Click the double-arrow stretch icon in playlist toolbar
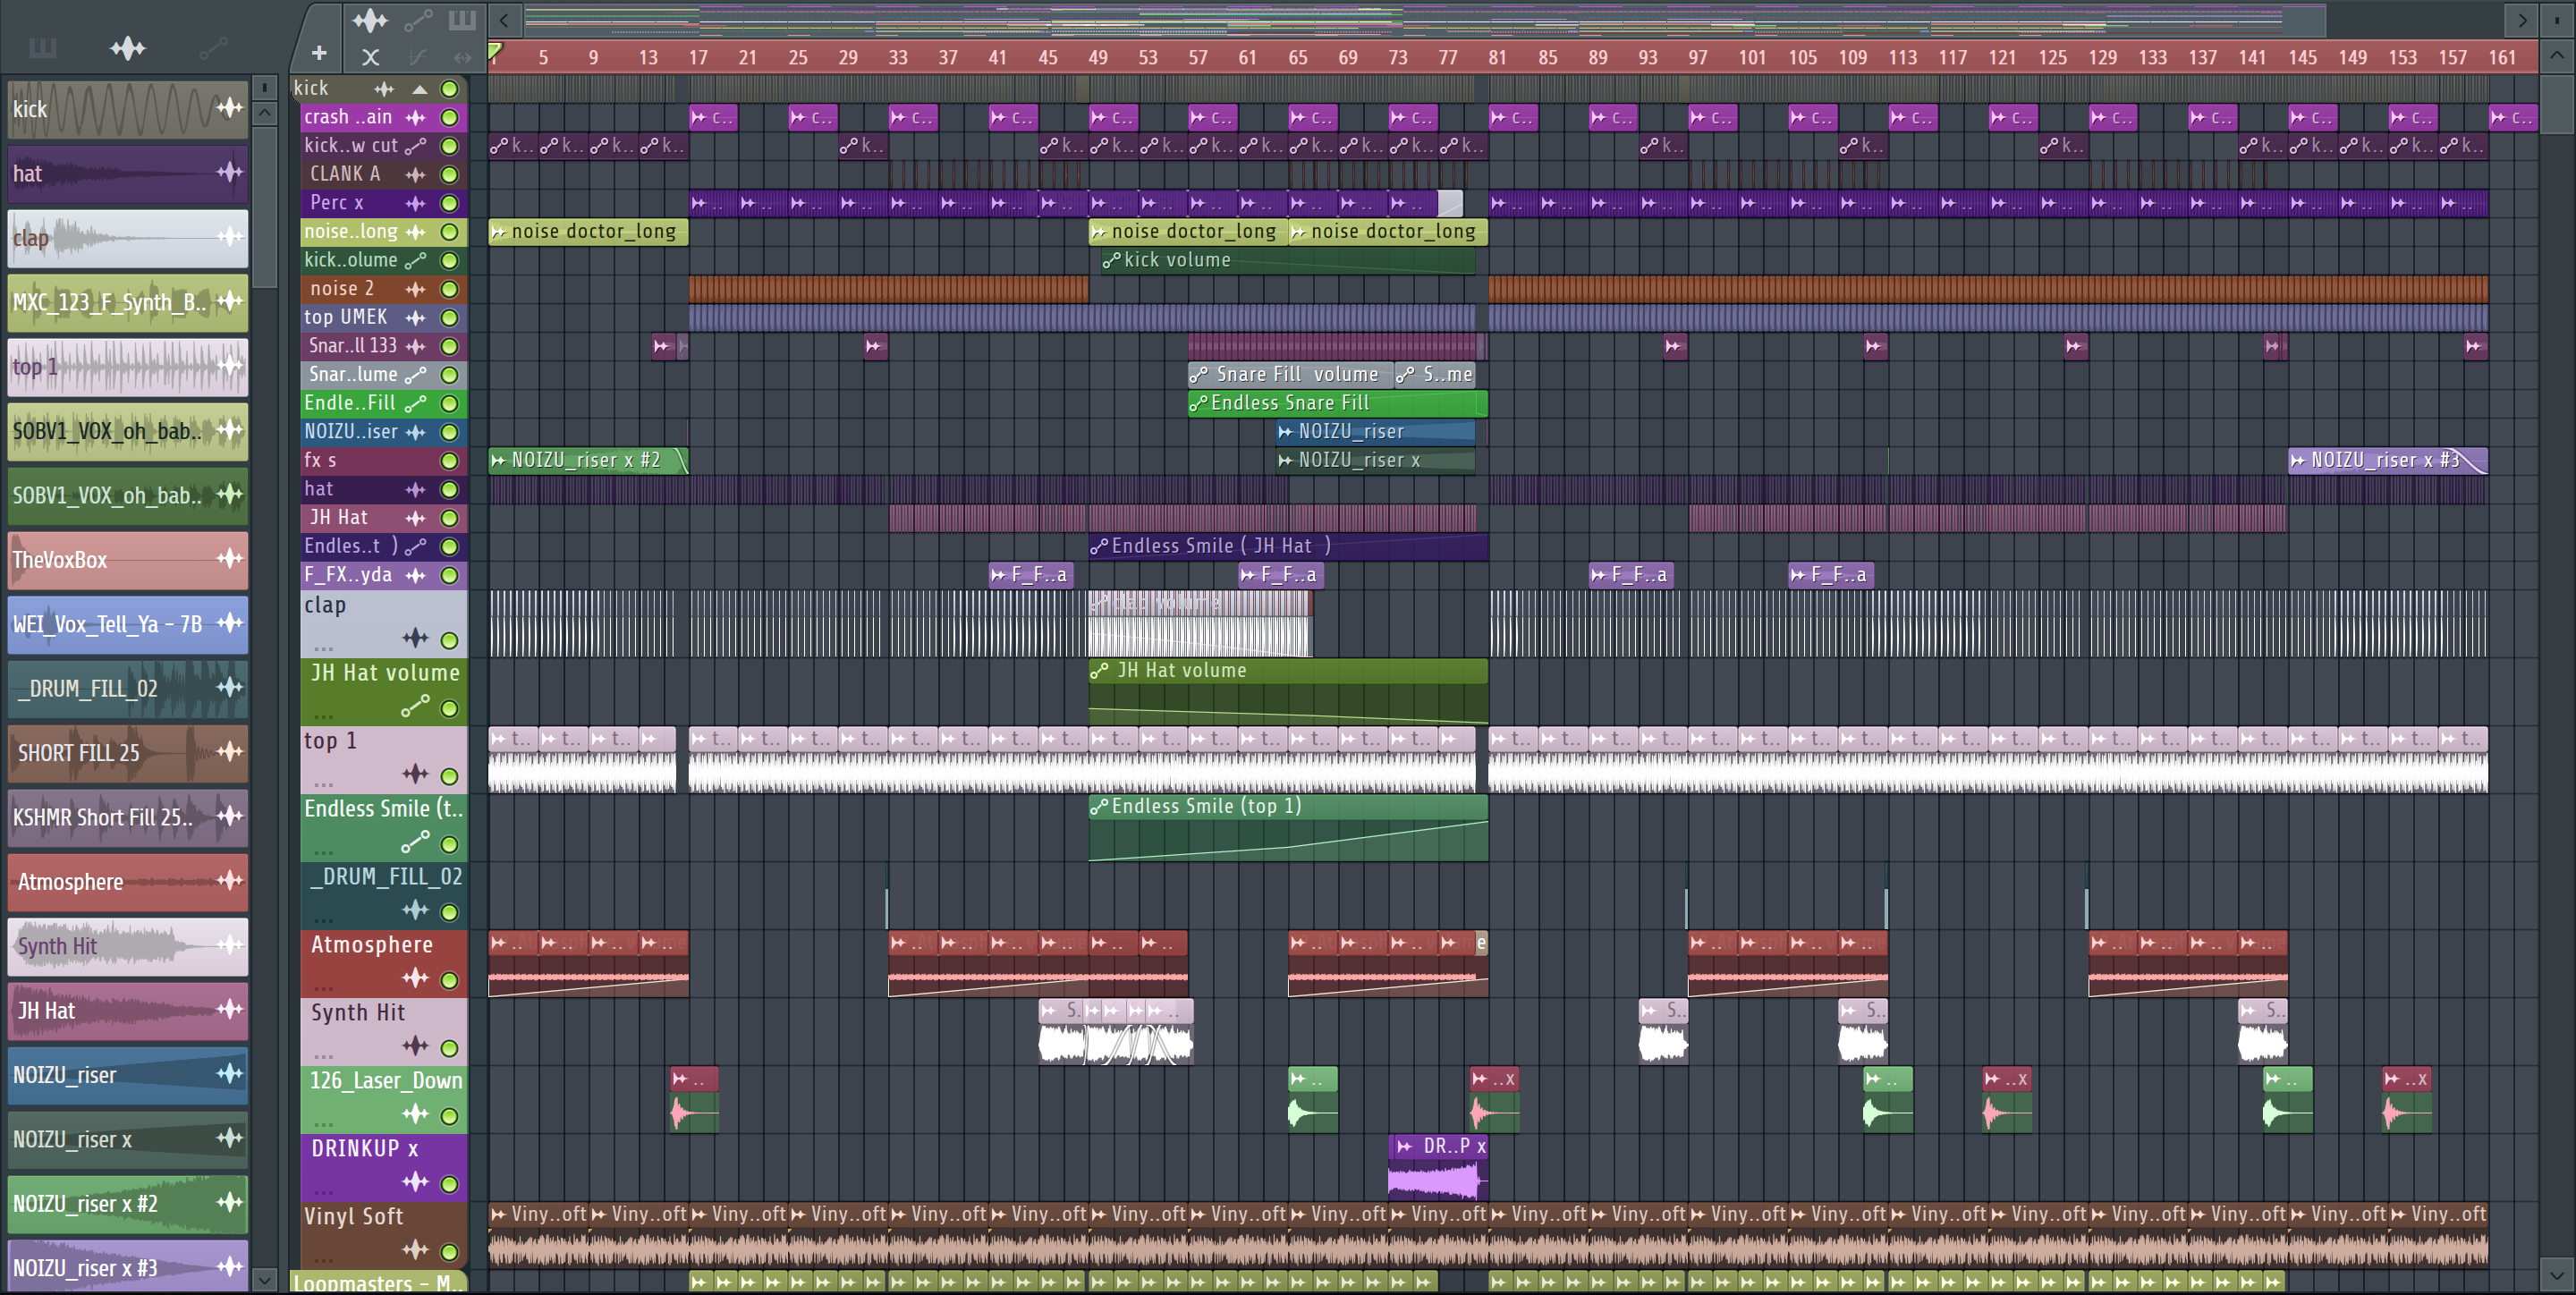This screenshot has width=2576, height=1295. (x=462, y=58)
